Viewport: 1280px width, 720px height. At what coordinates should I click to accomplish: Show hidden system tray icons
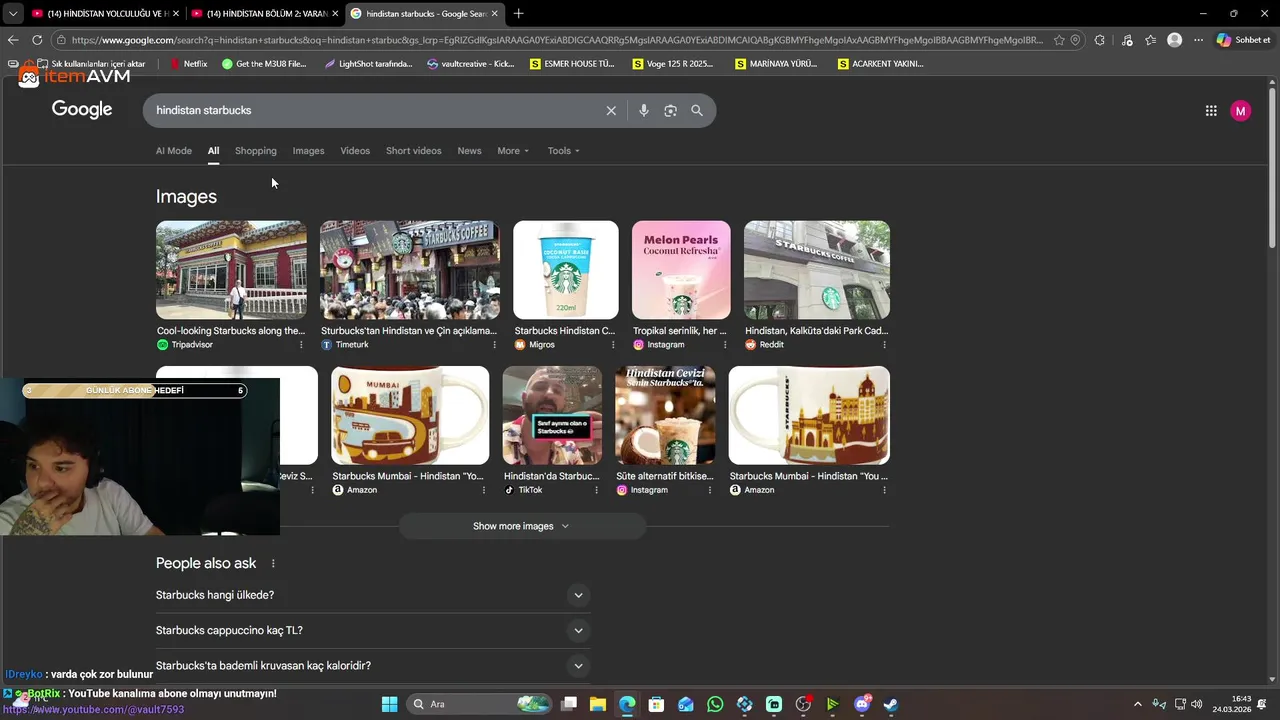tap(1137, 704)
